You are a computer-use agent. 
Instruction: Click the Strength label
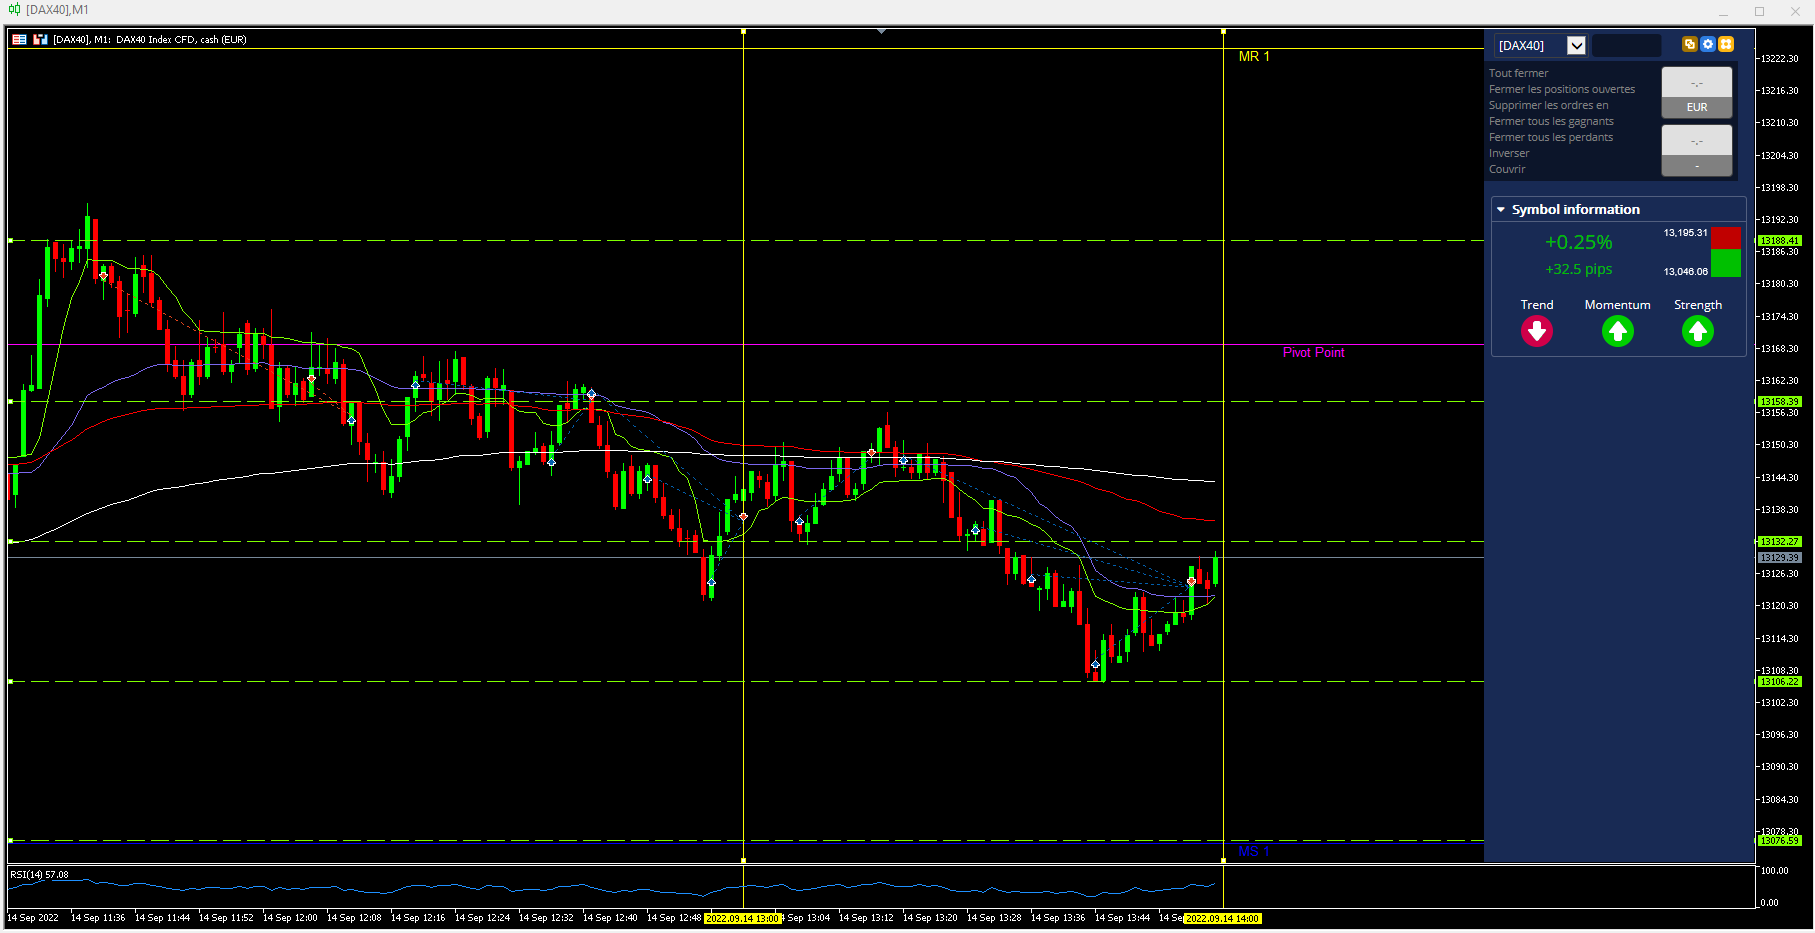click(x=1698, y=305)
